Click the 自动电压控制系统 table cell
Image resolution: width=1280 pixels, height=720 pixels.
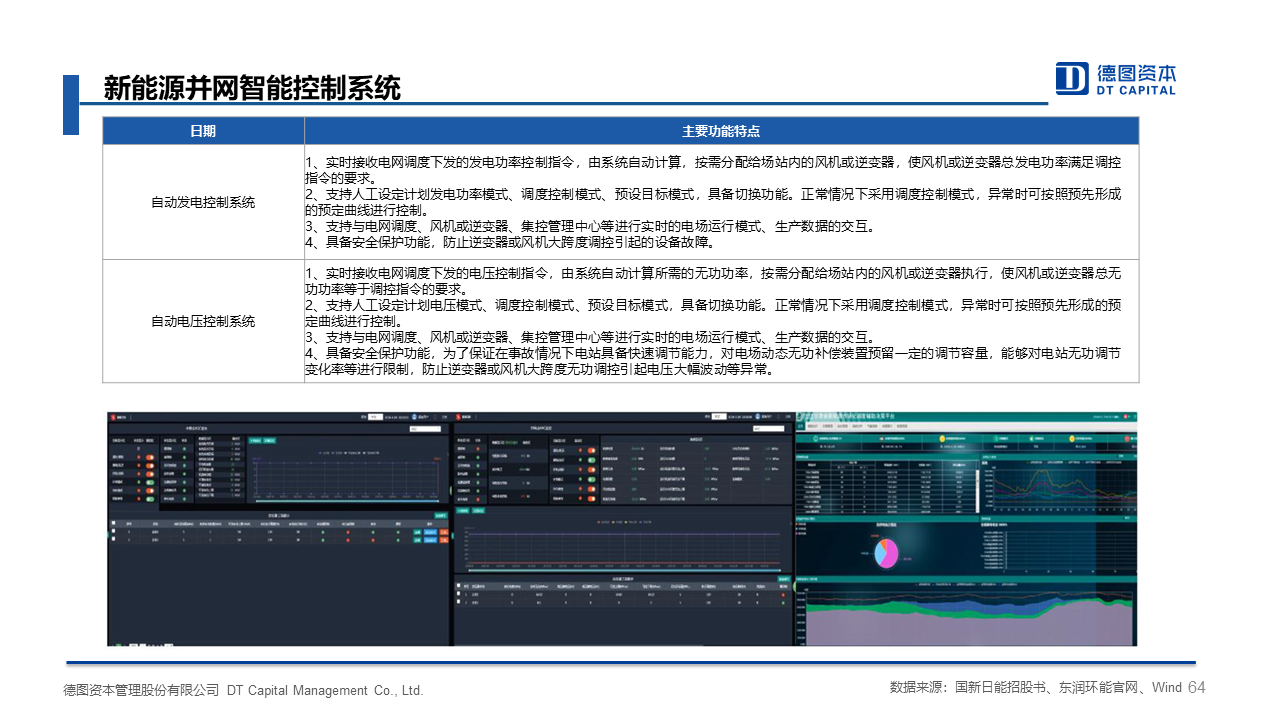[x=203, y=321]
